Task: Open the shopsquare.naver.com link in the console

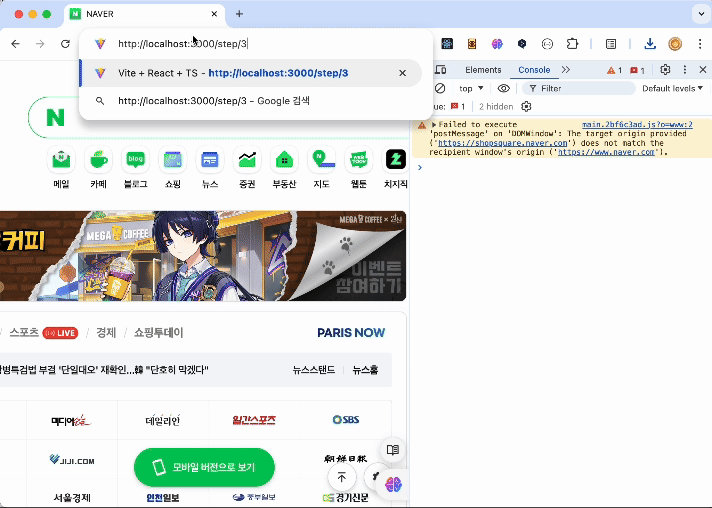Action: [x=503, y=143]
